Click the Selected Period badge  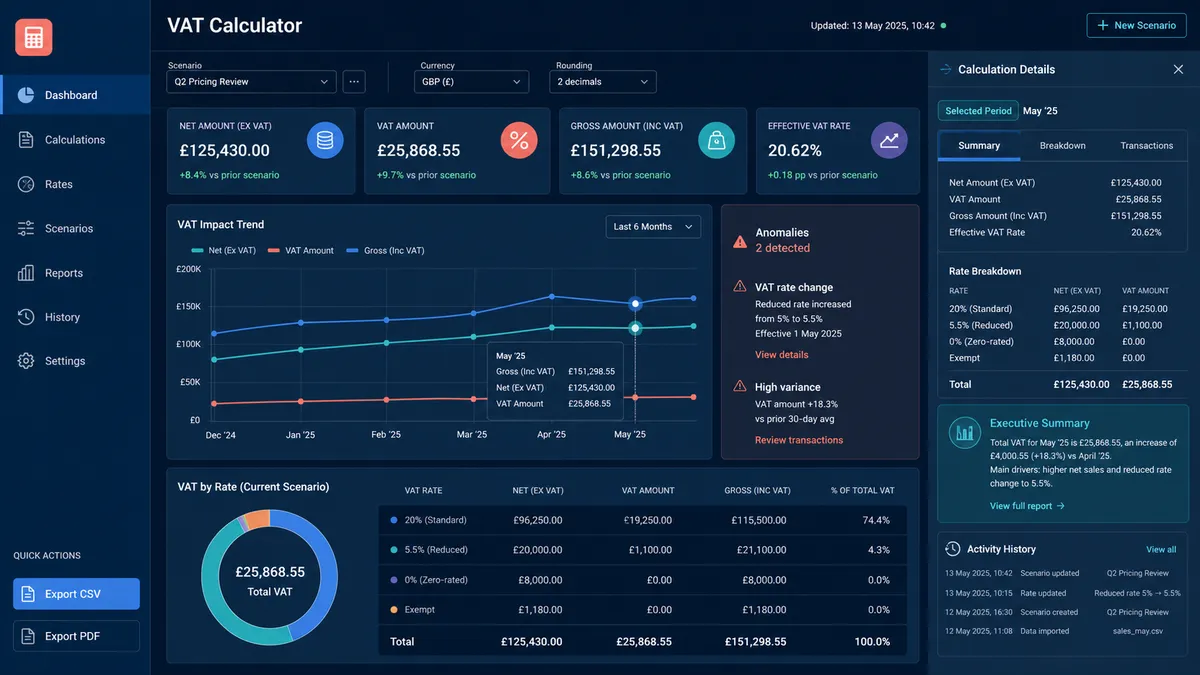[978, 111]
